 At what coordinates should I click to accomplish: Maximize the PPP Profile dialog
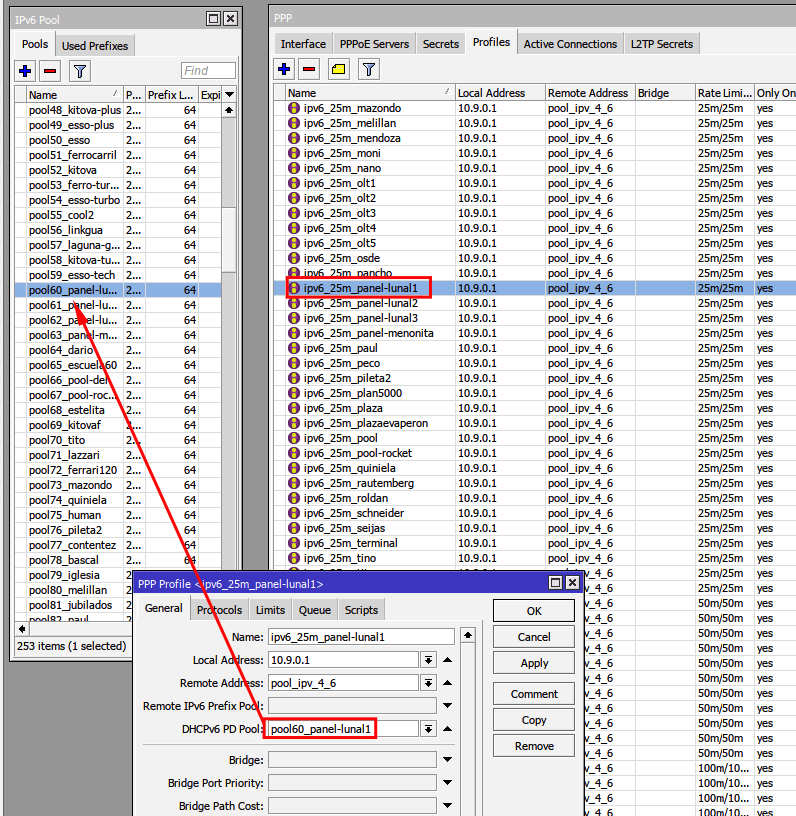click(x=556, y=582)
